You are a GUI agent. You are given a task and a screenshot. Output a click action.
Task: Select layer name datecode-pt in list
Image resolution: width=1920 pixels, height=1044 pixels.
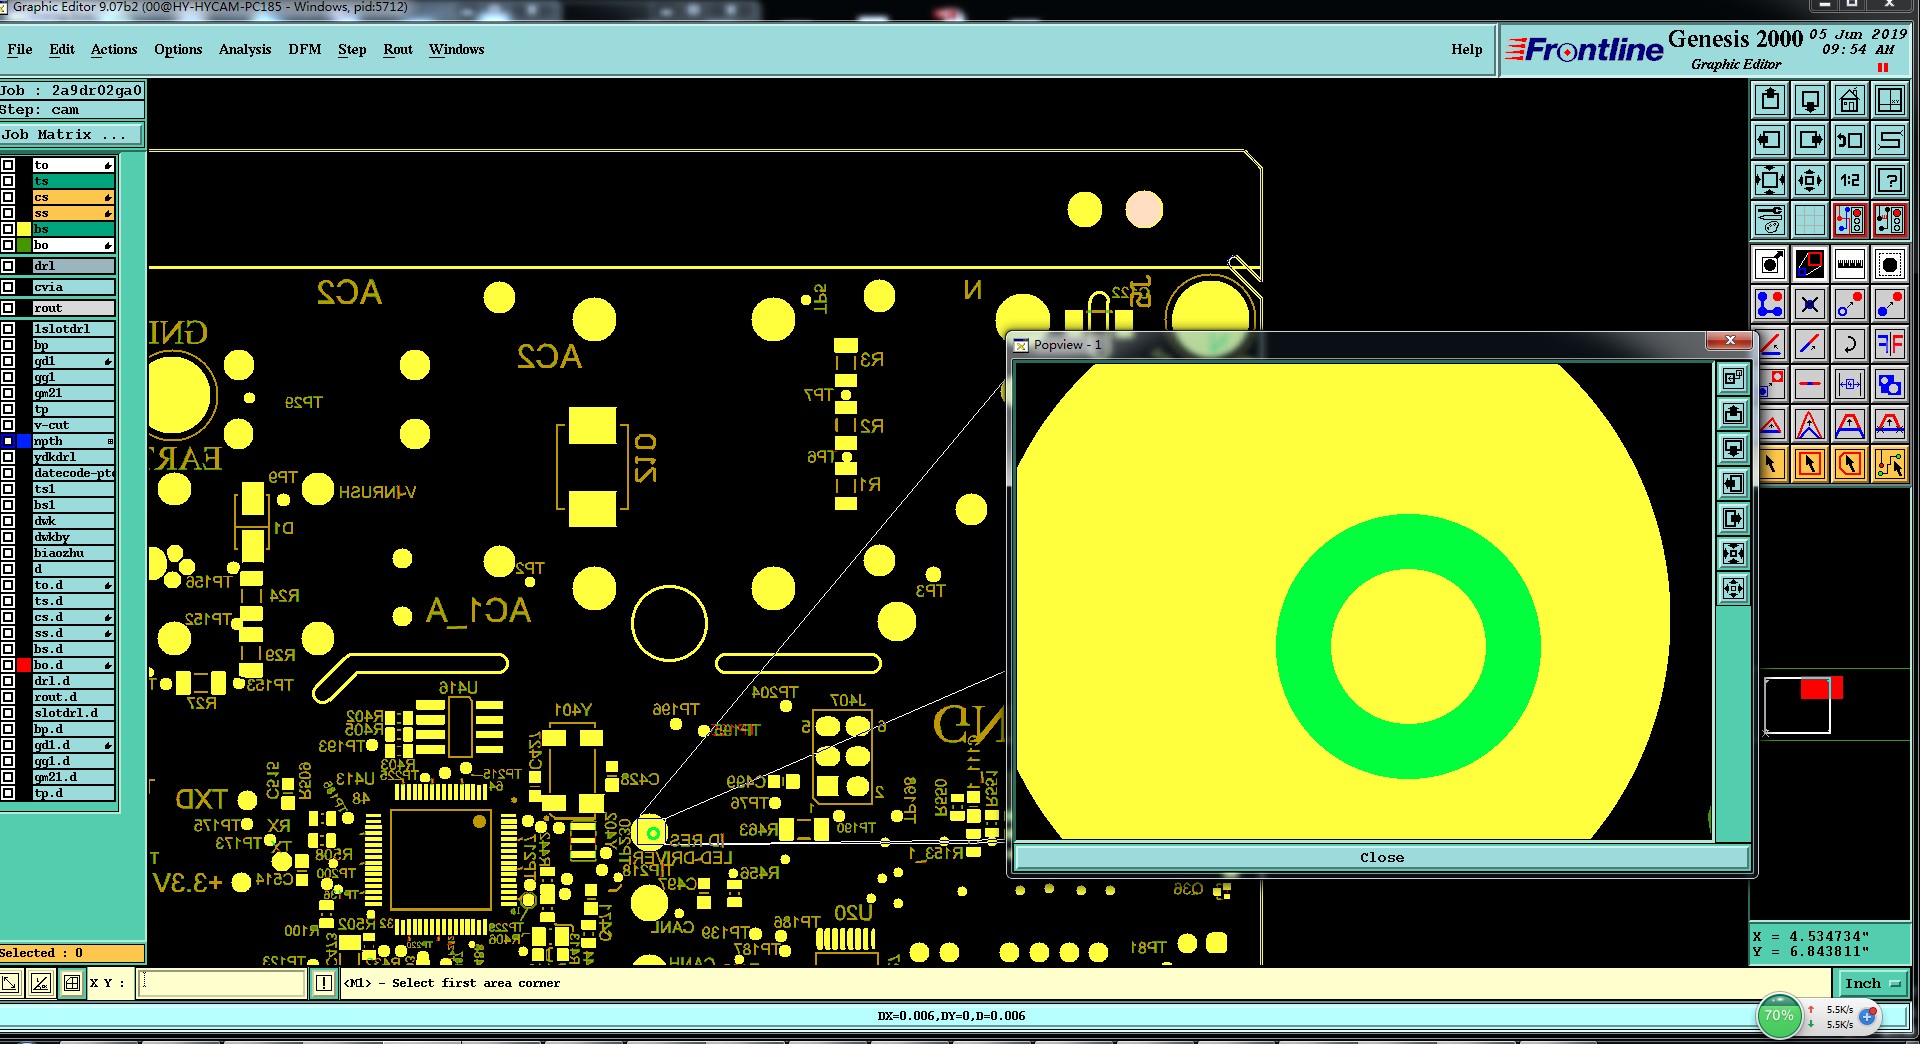[x=73, y=473]
